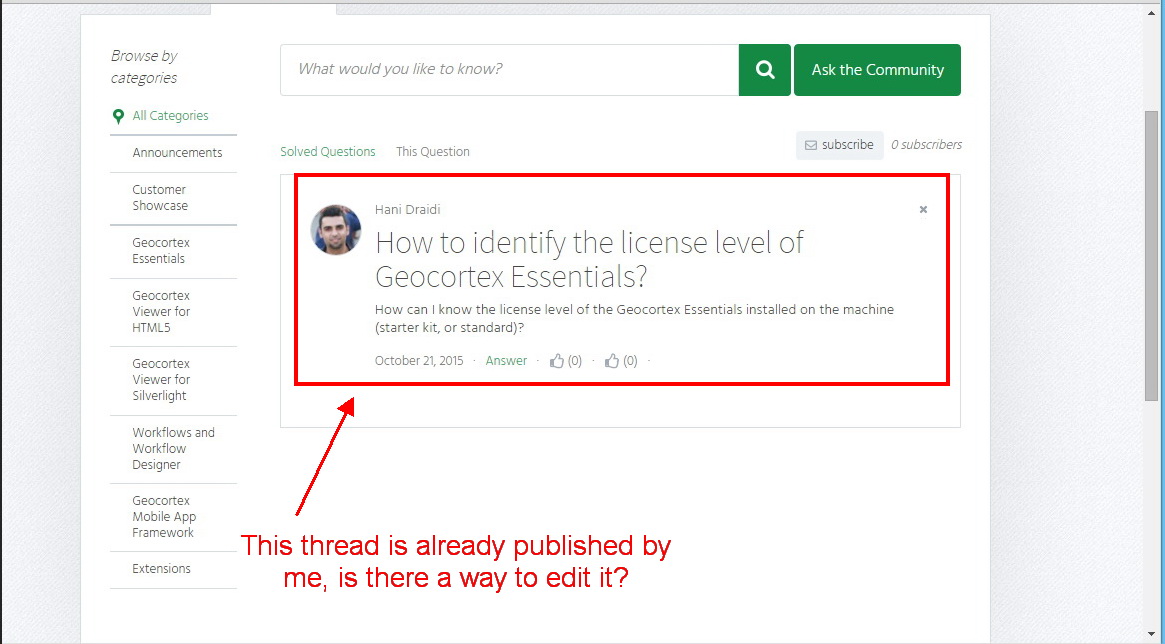Click the All Categories location pin icon
1165x644 pixels.
click(117, 116)
